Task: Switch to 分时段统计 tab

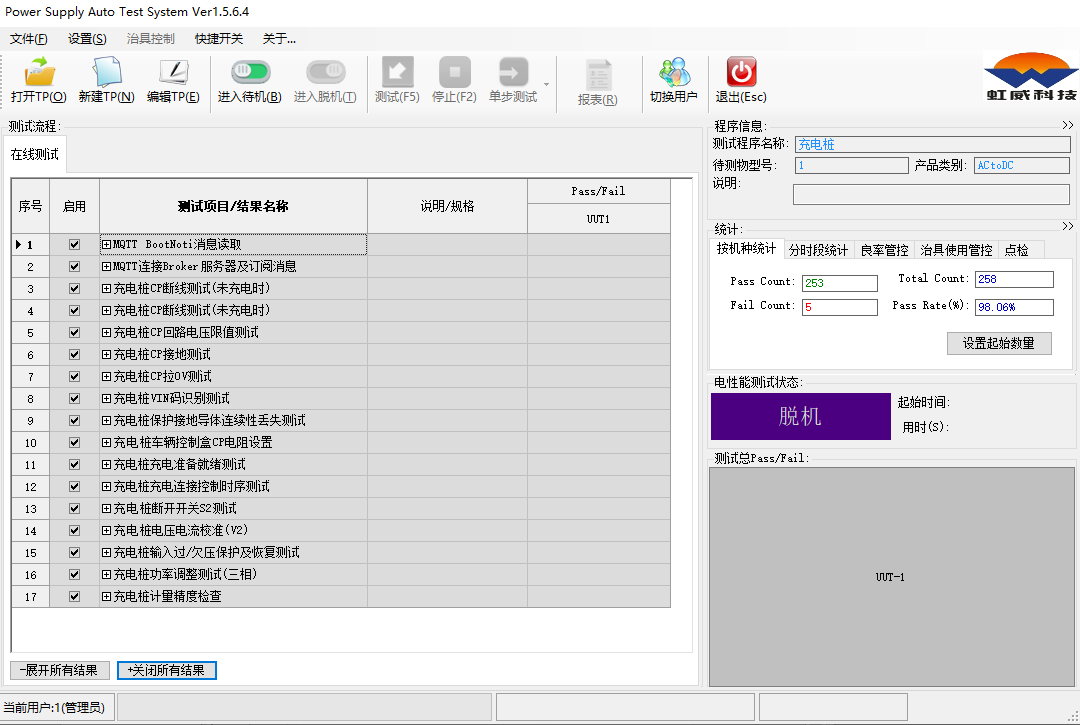Action: tap(818, 250)
